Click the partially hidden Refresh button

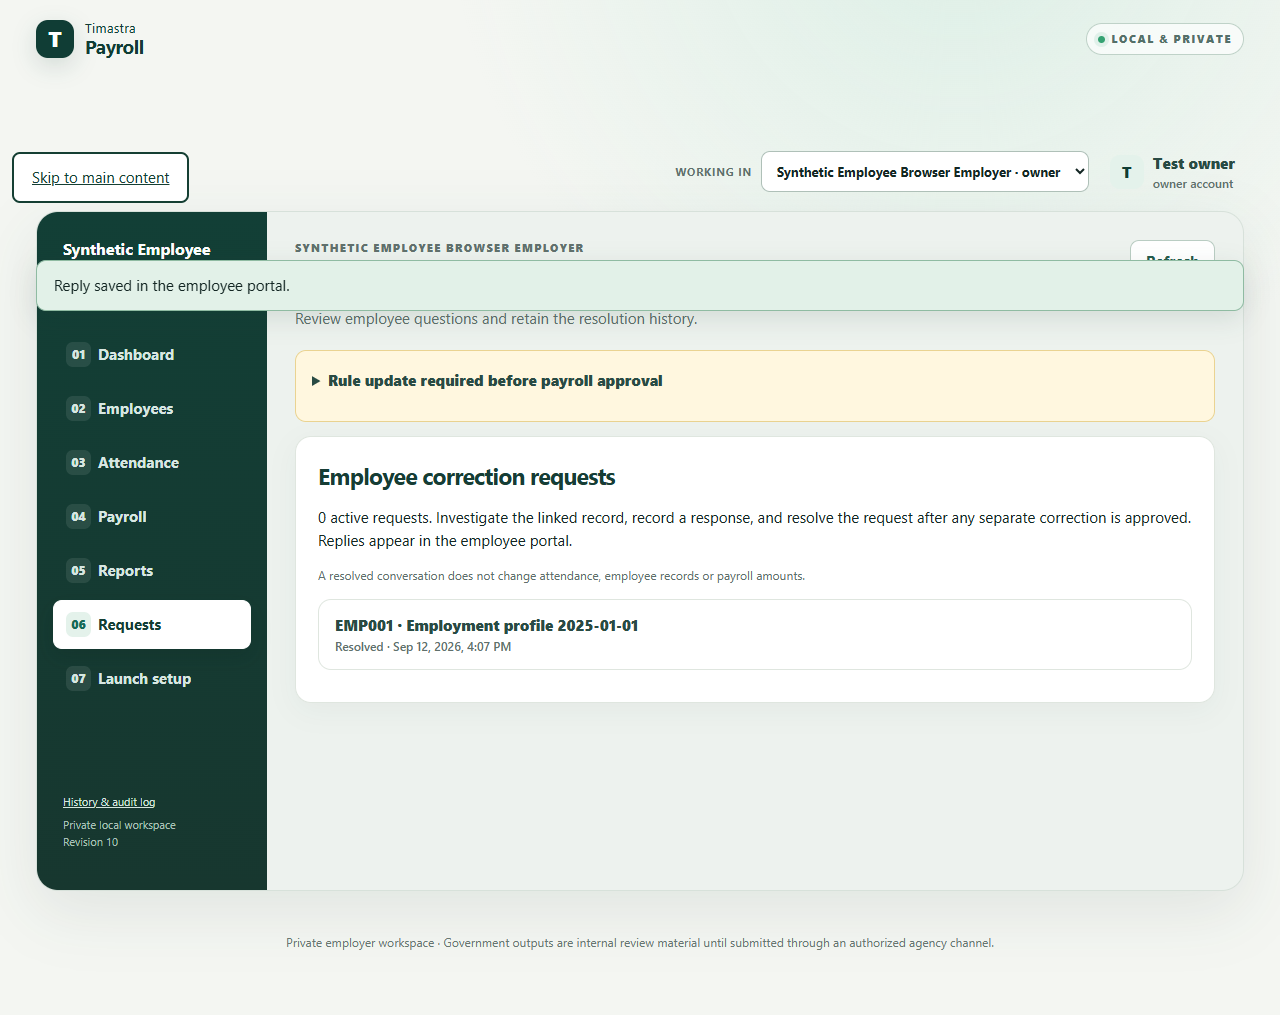pos(1172,251)
